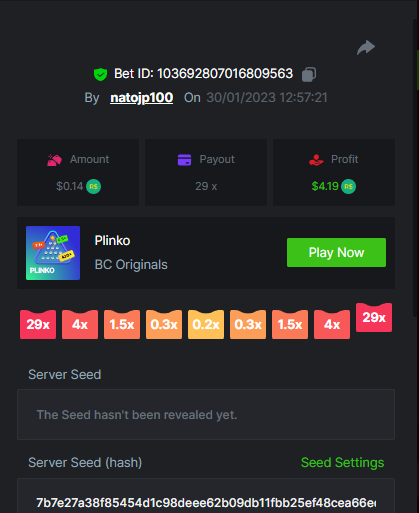The image size is (419, 513).
Task: Click the unrevealed Server Seed box
Action: tap(206, 414)
